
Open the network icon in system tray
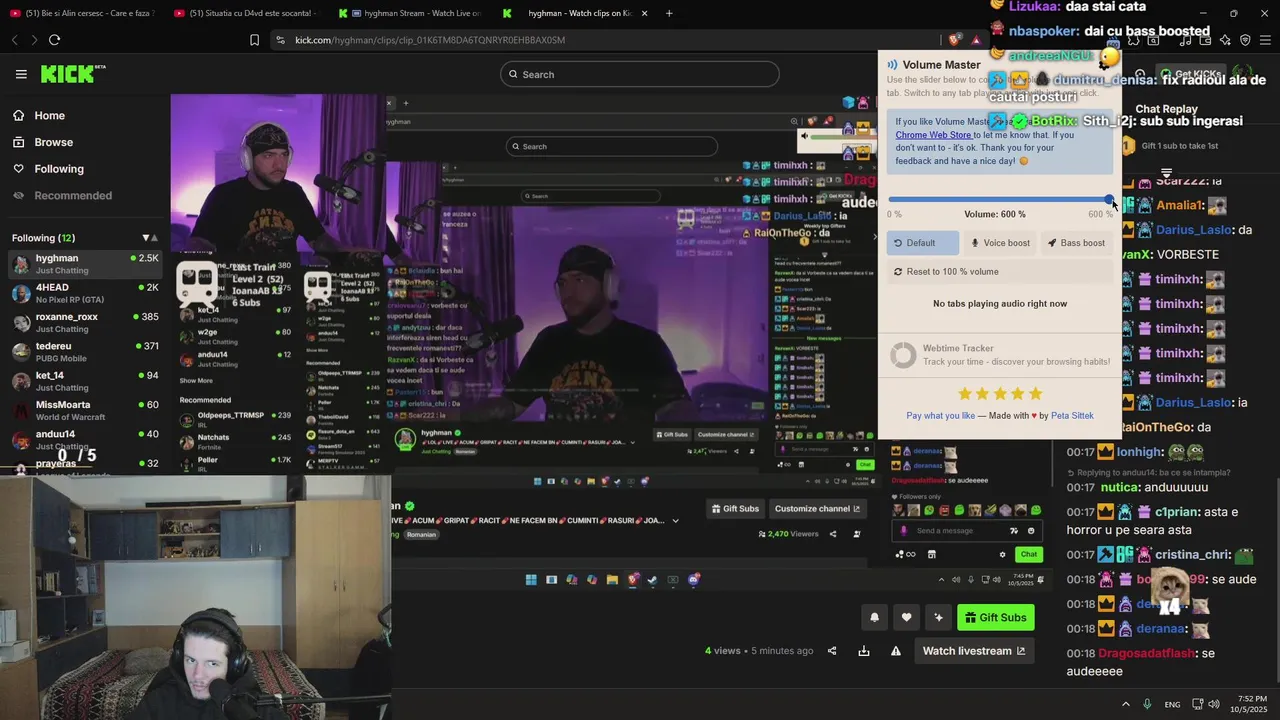click(1197, 704)
